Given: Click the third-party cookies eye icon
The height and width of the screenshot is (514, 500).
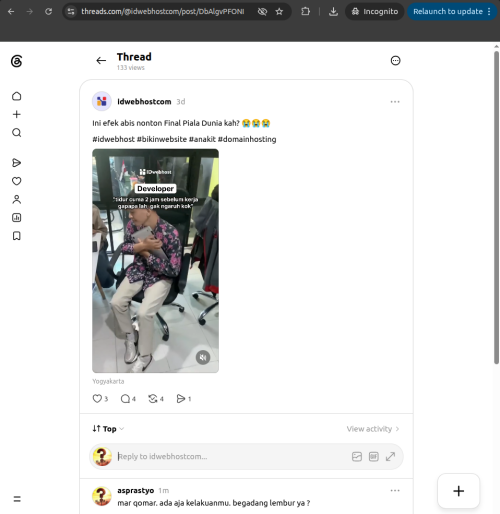Looking at the screenshot, I should (x=262, y=12).
